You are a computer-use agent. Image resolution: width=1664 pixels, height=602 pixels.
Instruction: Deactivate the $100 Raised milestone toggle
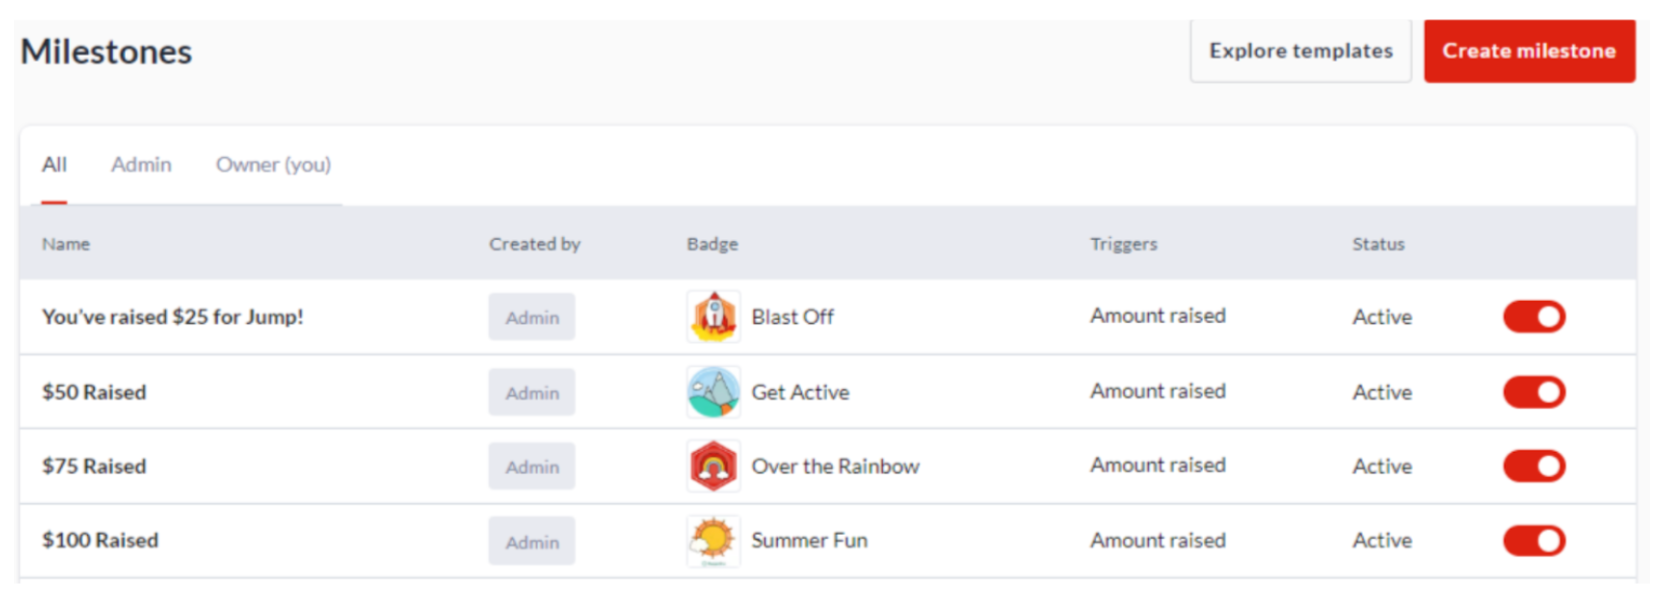point(1534,541)
